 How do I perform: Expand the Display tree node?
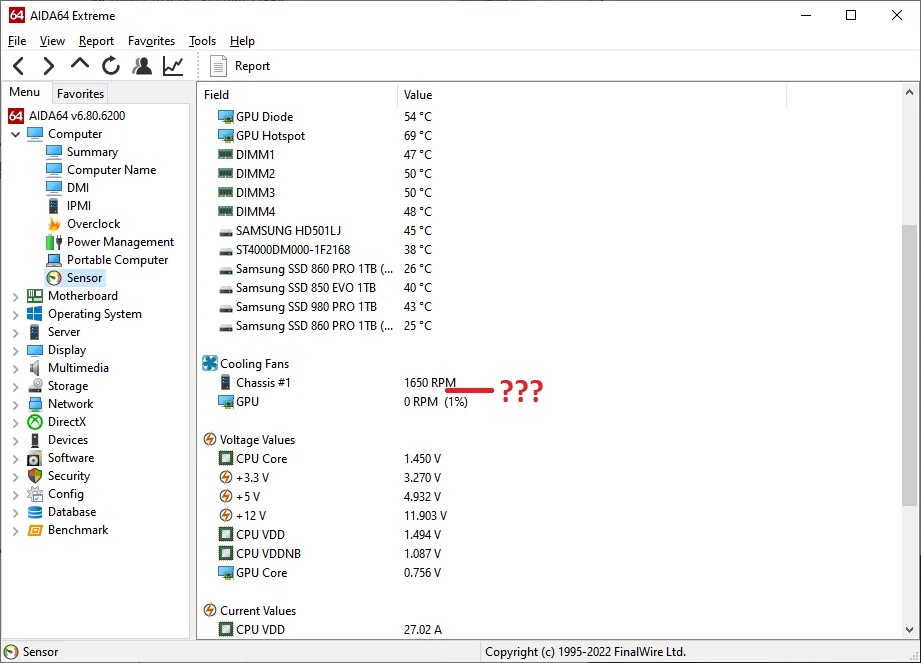15,351
